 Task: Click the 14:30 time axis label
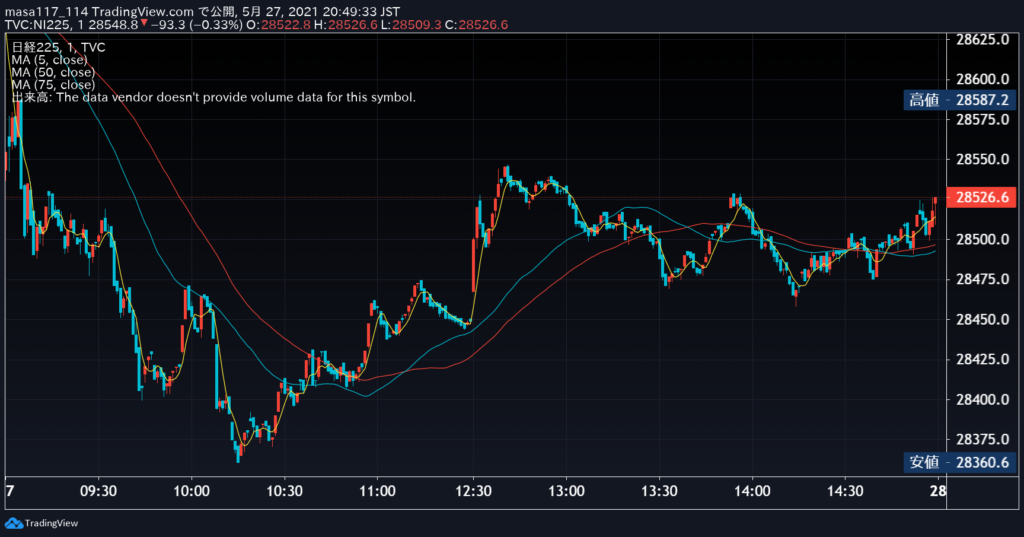(x=845, y=491)
